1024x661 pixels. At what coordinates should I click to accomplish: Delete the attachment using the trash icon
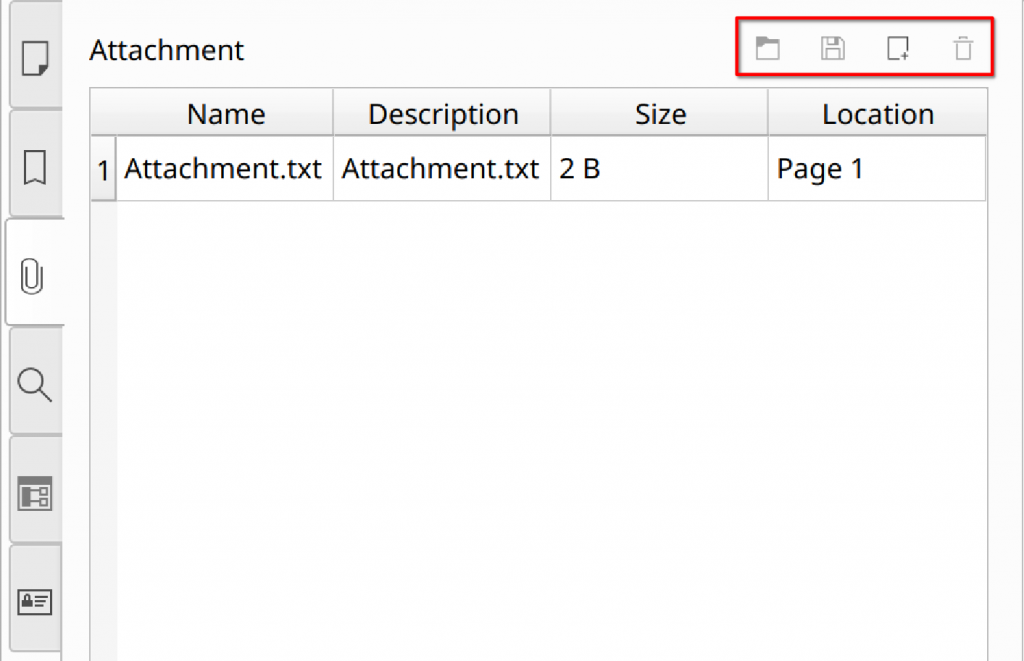click(x=963, y=47)
